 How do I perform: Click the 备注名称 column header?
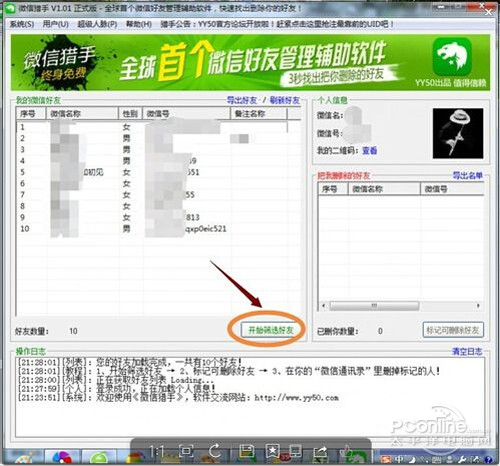(x=259, y=114)
